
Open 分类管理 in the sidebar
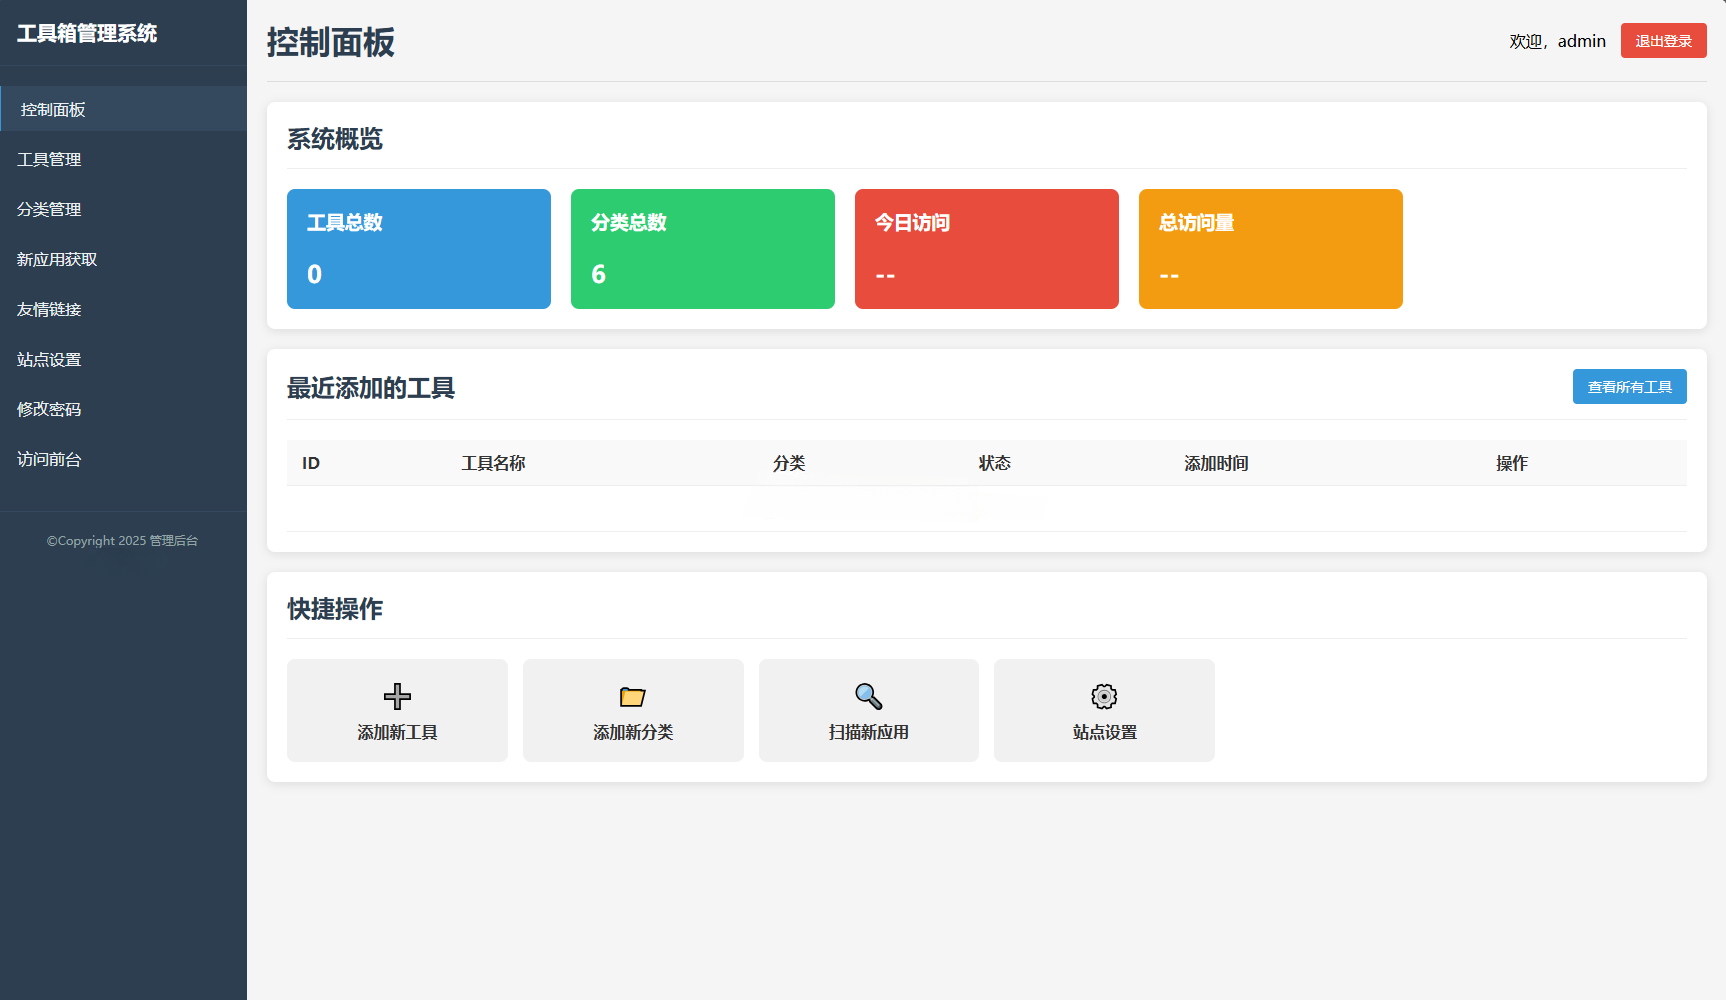(49, 209)
